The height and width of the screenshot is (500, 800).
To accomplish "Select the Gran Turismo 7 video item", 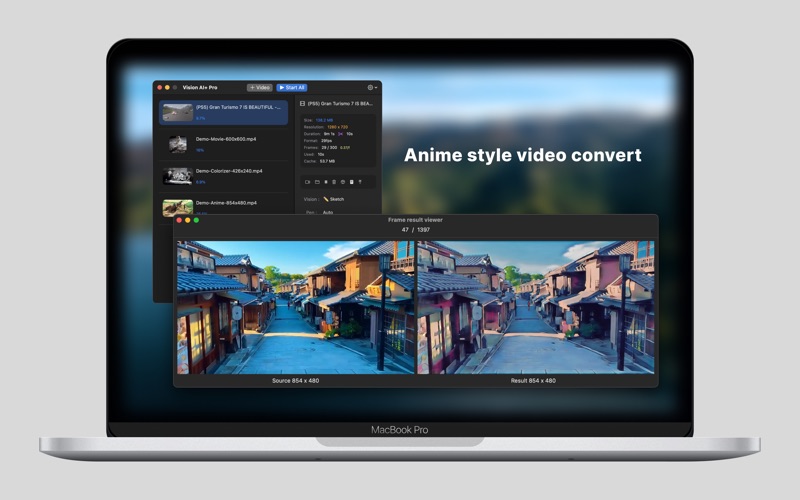I will pyautogui.click(x=223, y=112).
